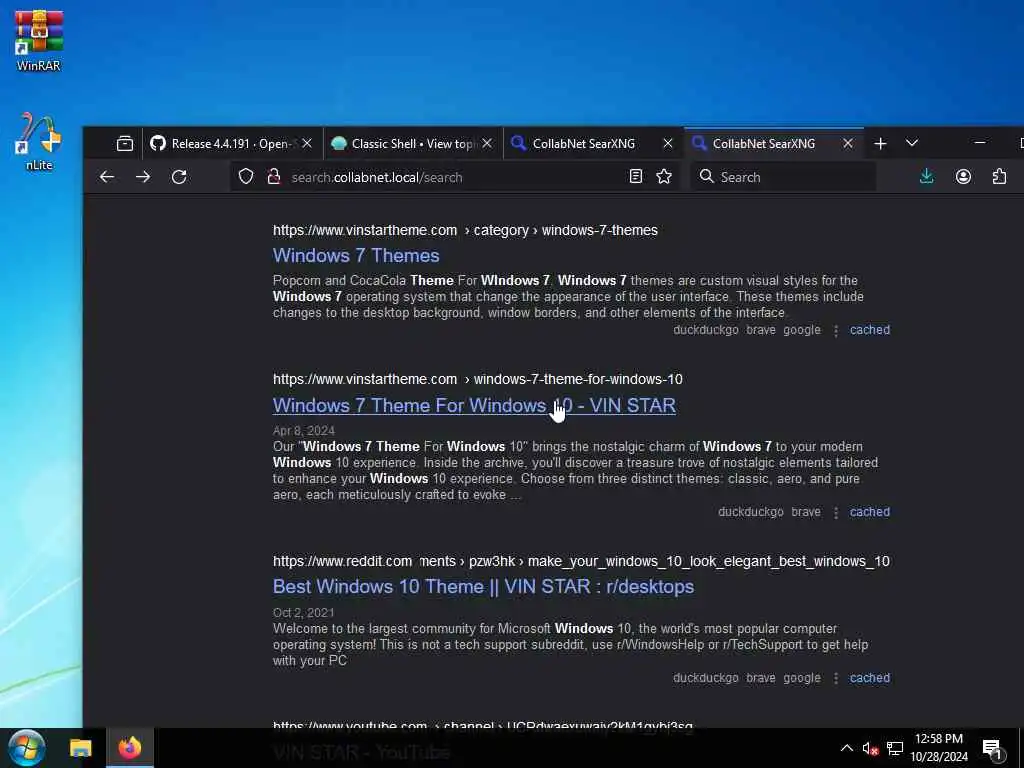Open Best Windows 10 Theme reddit result
This screenshot has width=1024, height=768.
tap(483, 586)
